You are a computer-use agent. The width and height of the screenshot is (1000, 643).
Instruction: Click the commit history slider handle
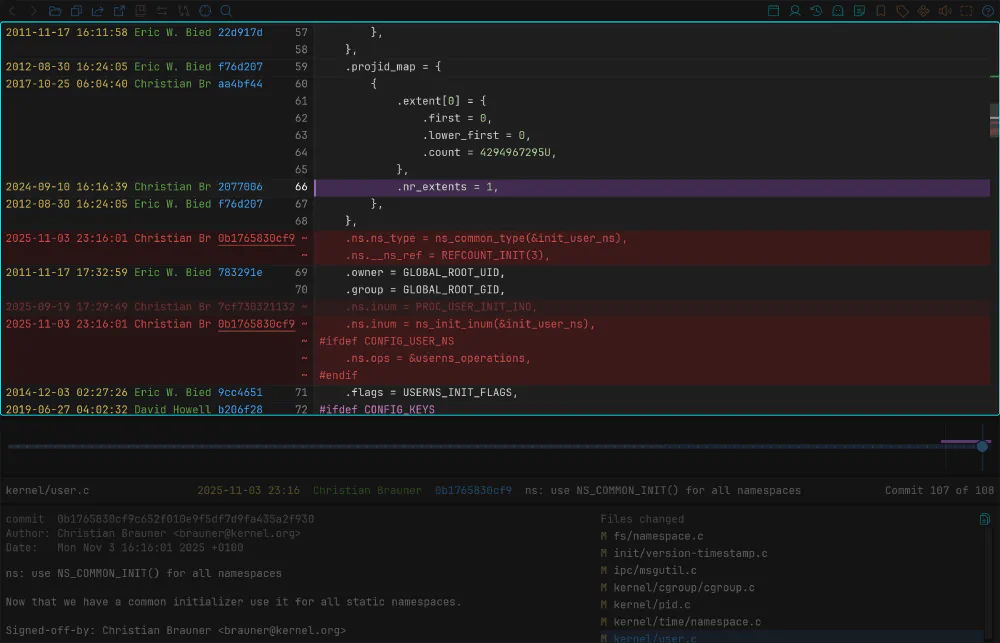982,446
